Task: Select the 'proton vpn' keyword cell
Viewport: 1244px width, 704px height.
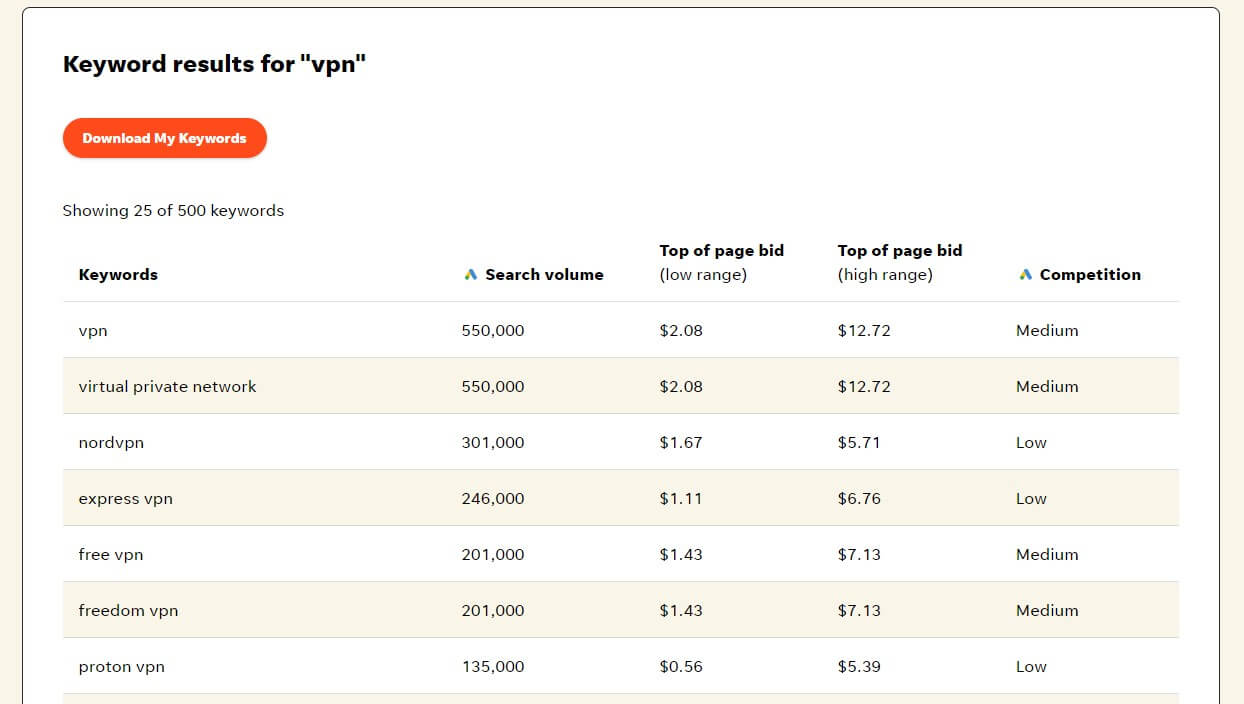Action: 122,667
